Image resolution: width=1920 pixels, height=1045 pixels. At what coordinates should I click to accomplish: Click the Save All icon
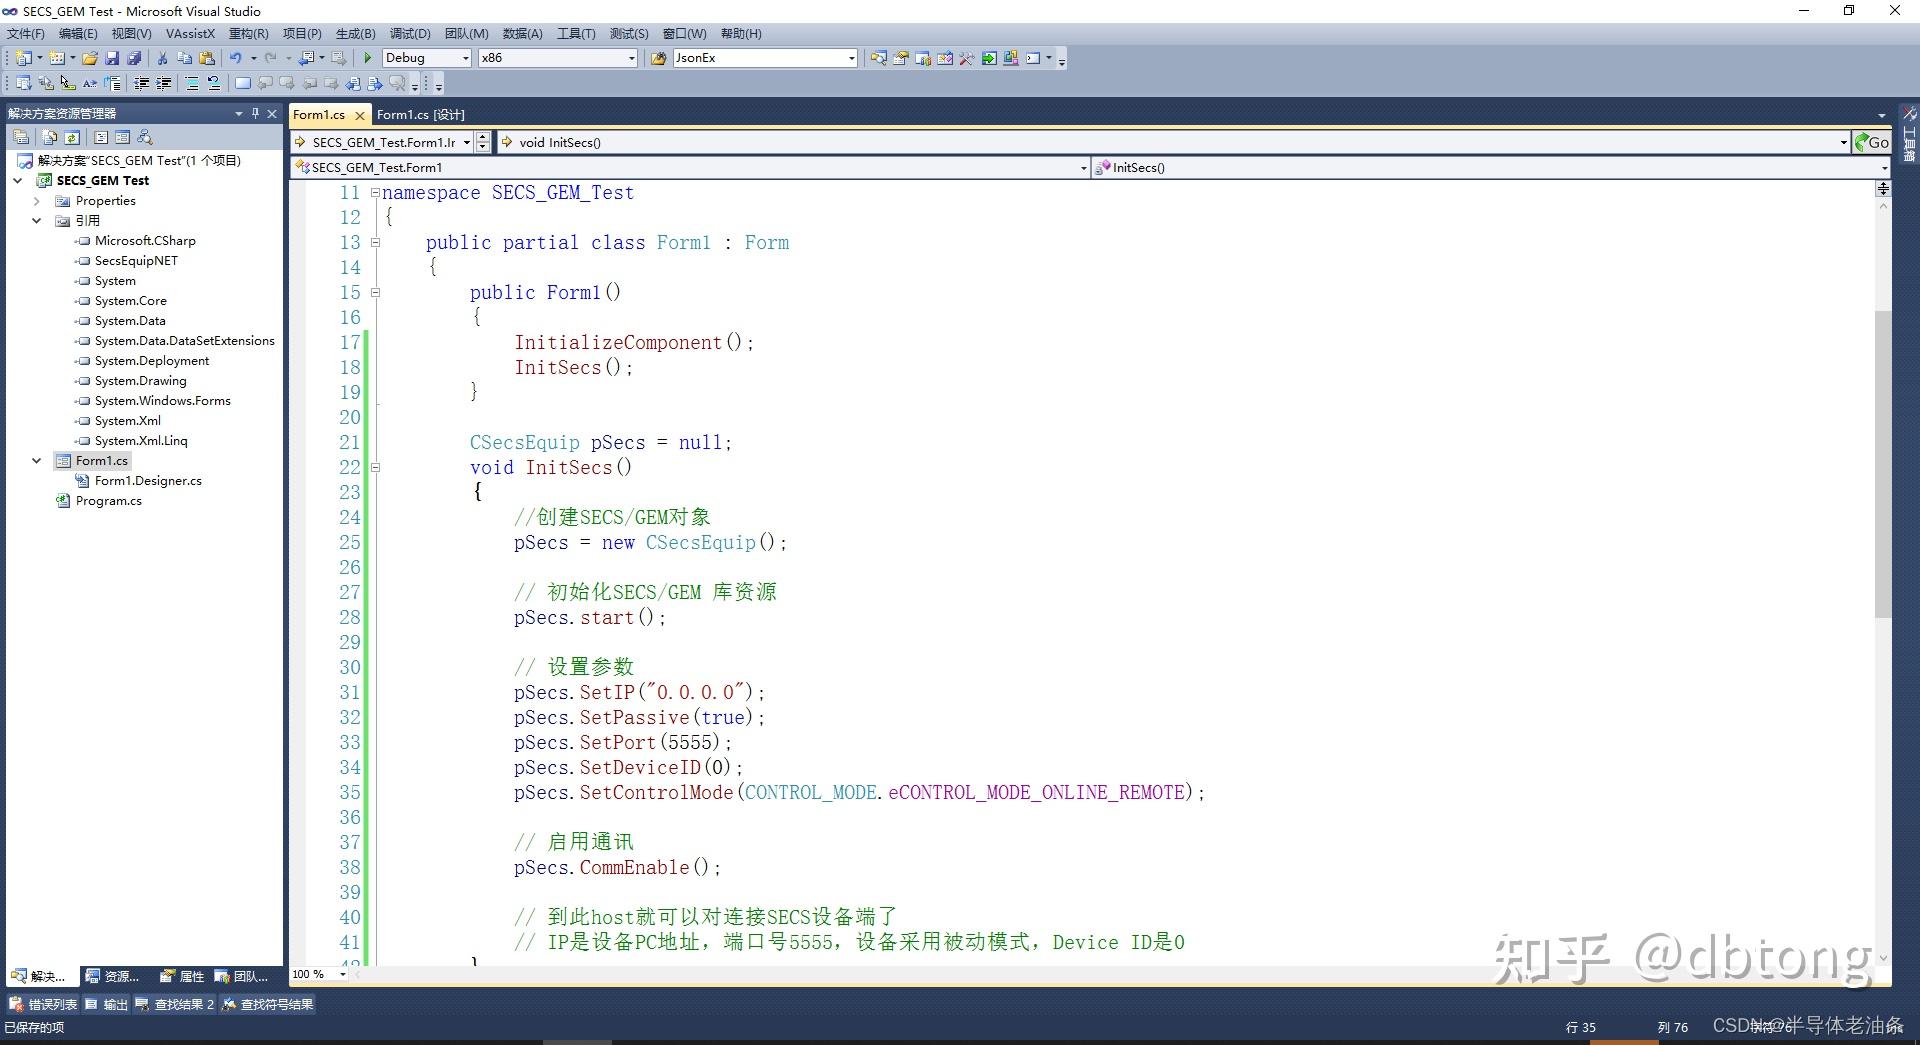[135, 57]
